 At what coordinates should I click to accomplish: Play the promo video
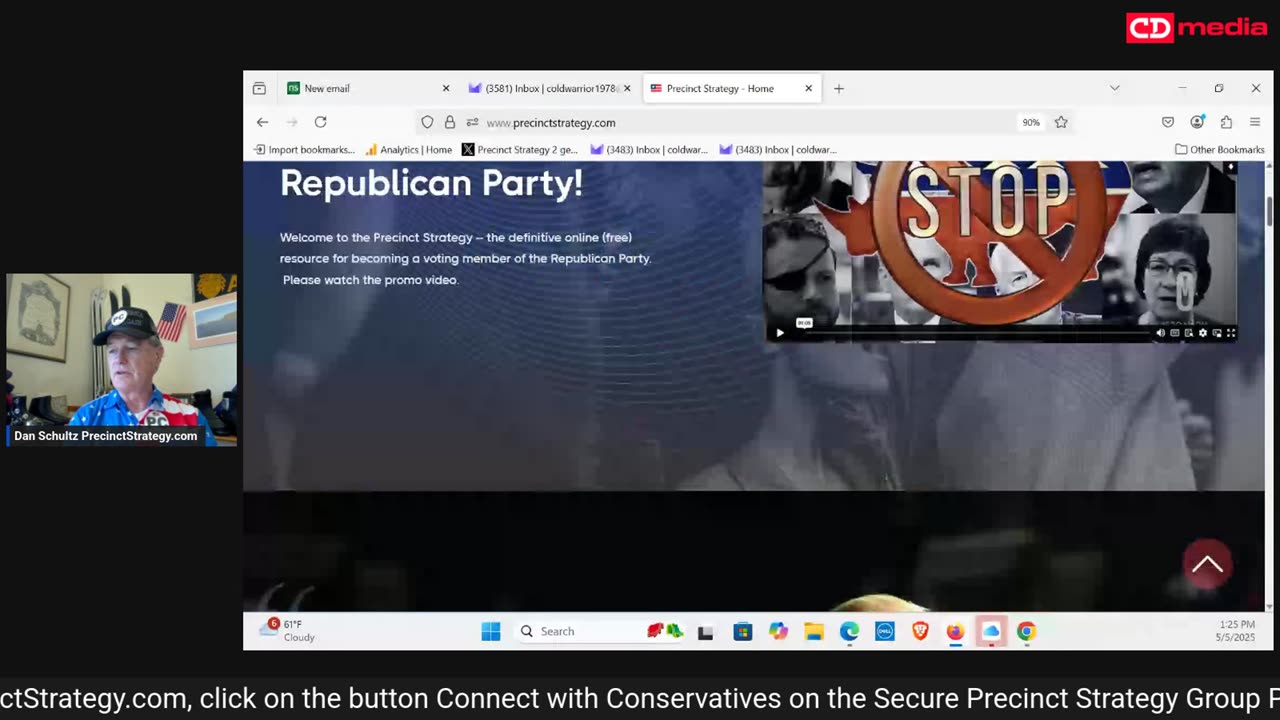780,333
